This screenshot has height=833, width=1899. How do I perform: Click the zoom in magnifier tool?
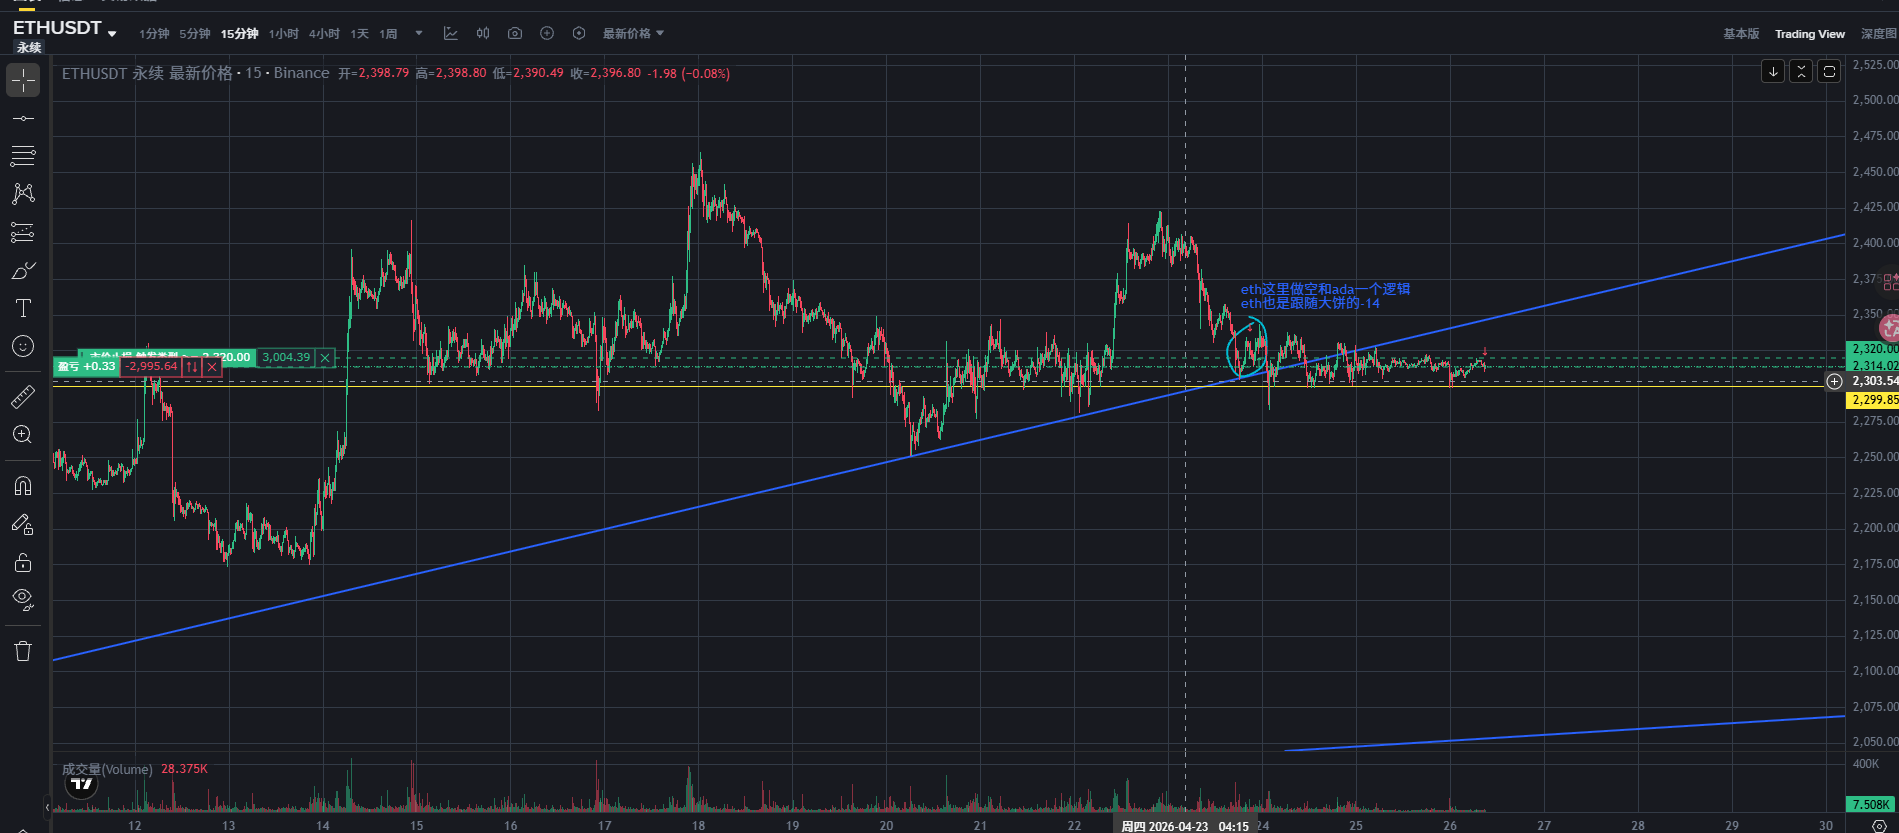pos(23,435)
